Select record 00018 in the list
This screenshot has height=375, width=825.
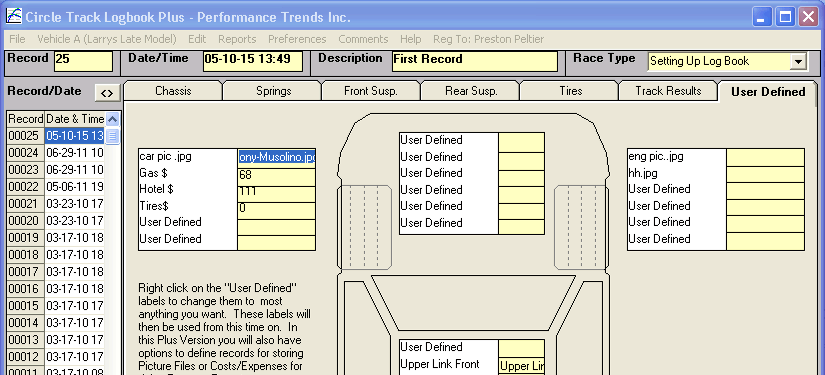pyautogui.click(x=56, y=255)
